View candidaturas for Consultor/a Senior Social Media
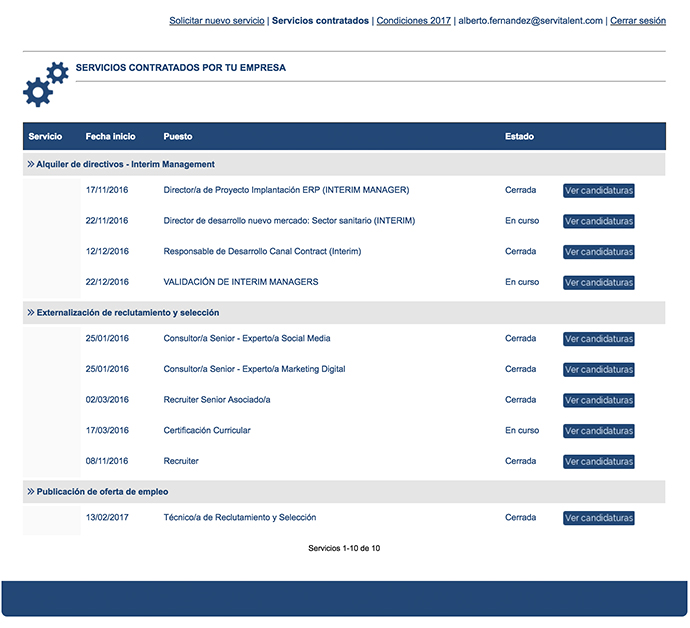The image size is (690, 628). tap(598, 339)
